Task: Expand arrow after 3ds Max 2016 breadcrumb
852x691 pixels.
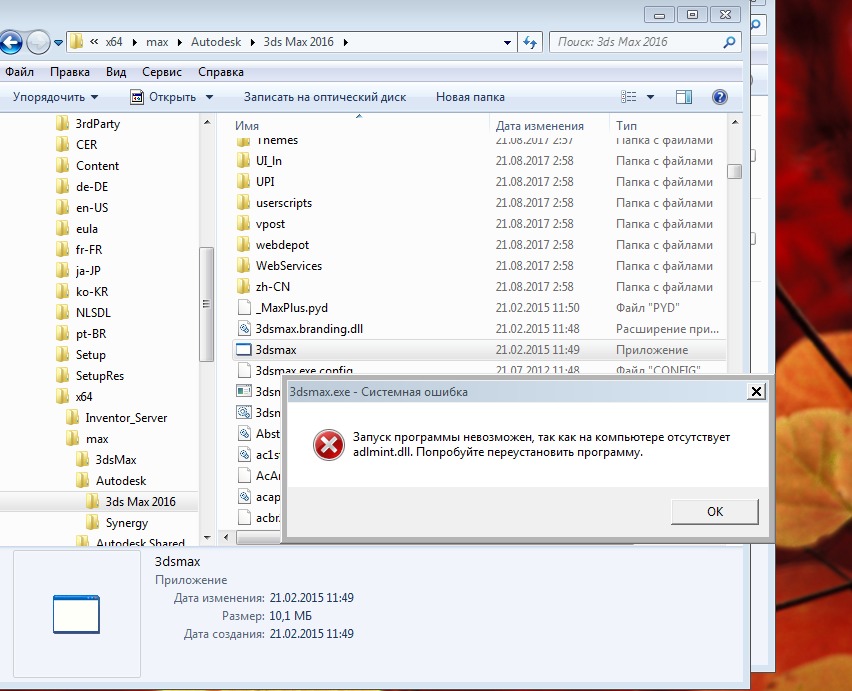Action: (x=346, y=42)
